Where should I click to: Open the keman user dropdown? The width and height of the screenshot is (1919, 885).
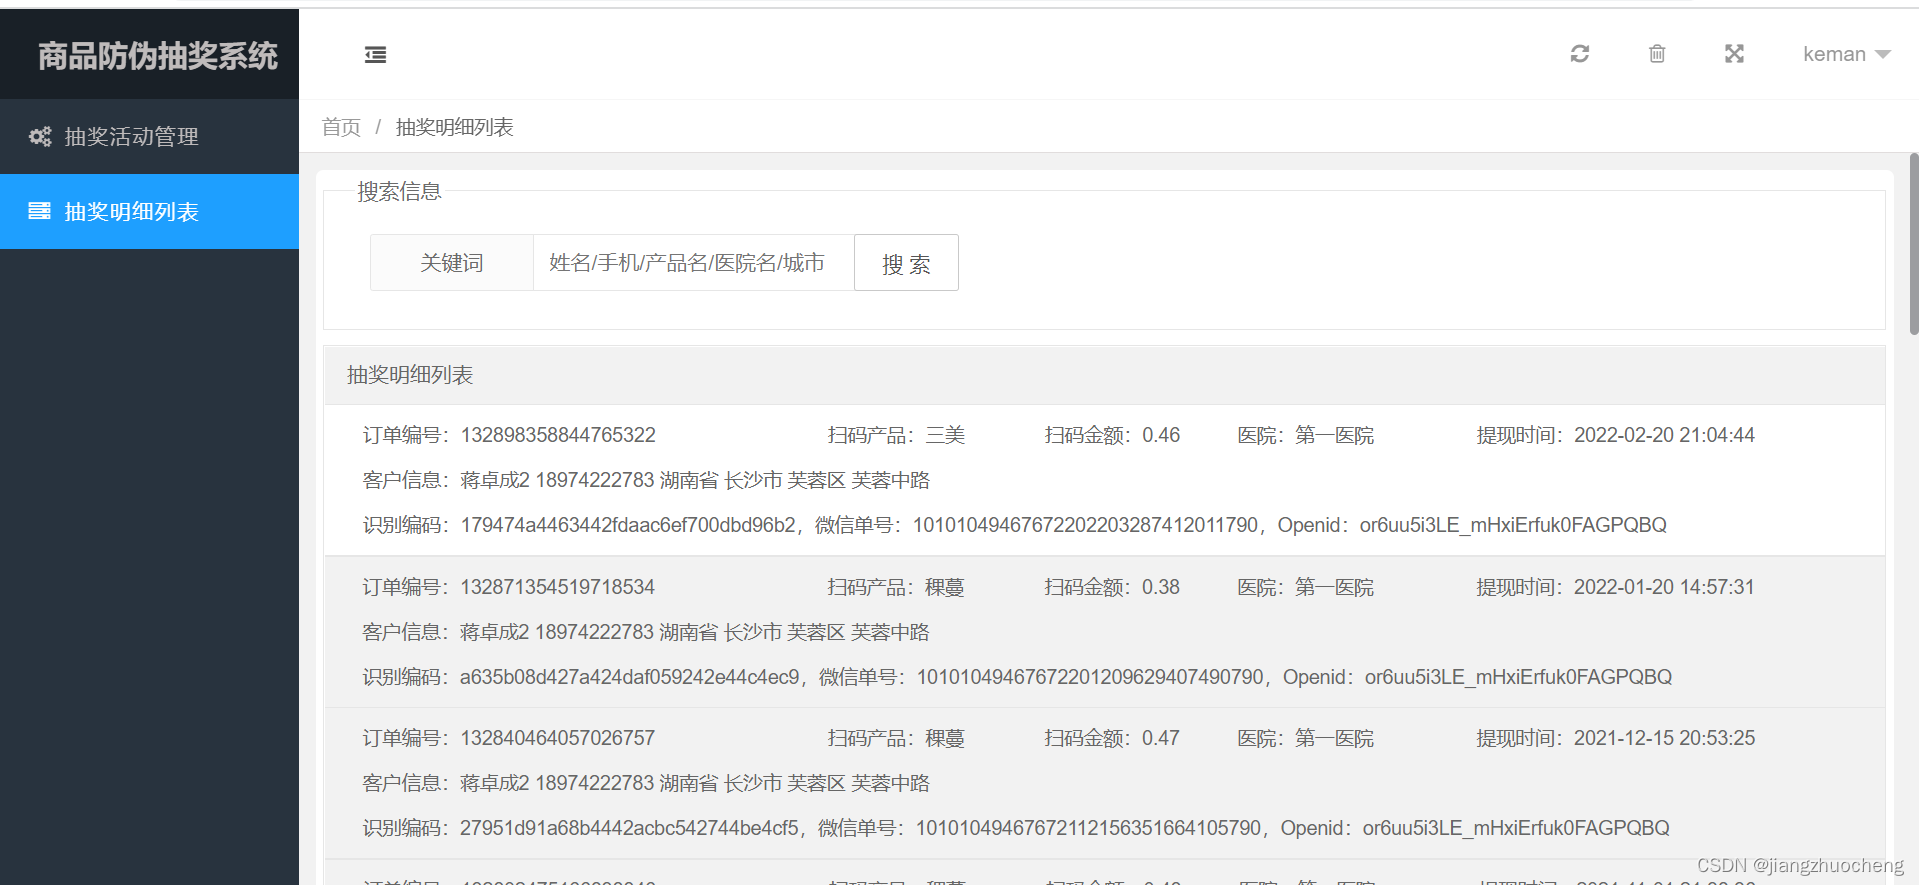[1846, 54]
